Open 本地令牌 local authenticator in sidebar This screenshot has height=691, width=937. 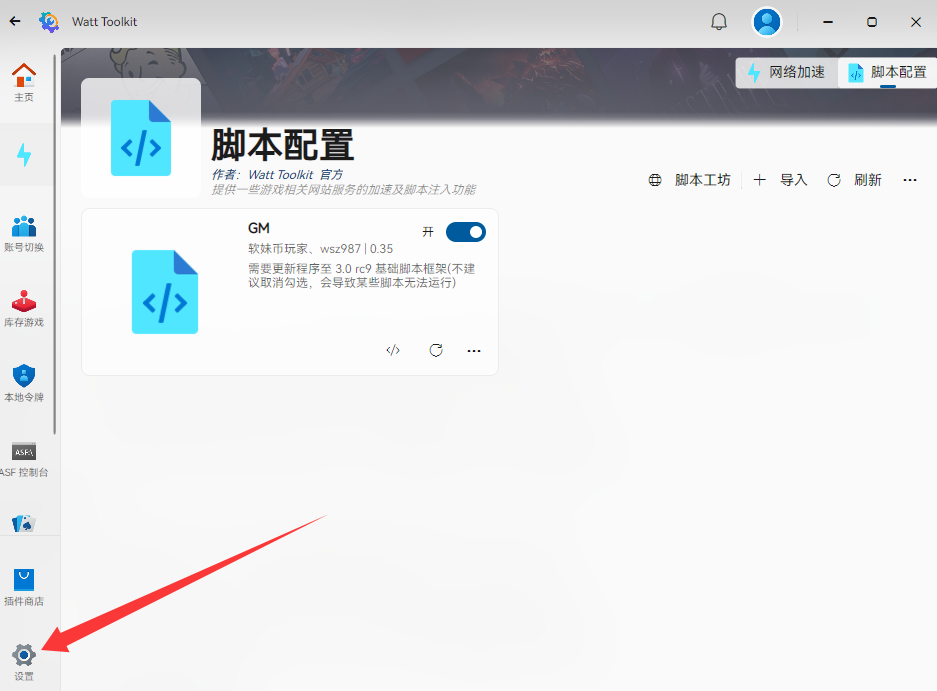(x=24, y=384)
